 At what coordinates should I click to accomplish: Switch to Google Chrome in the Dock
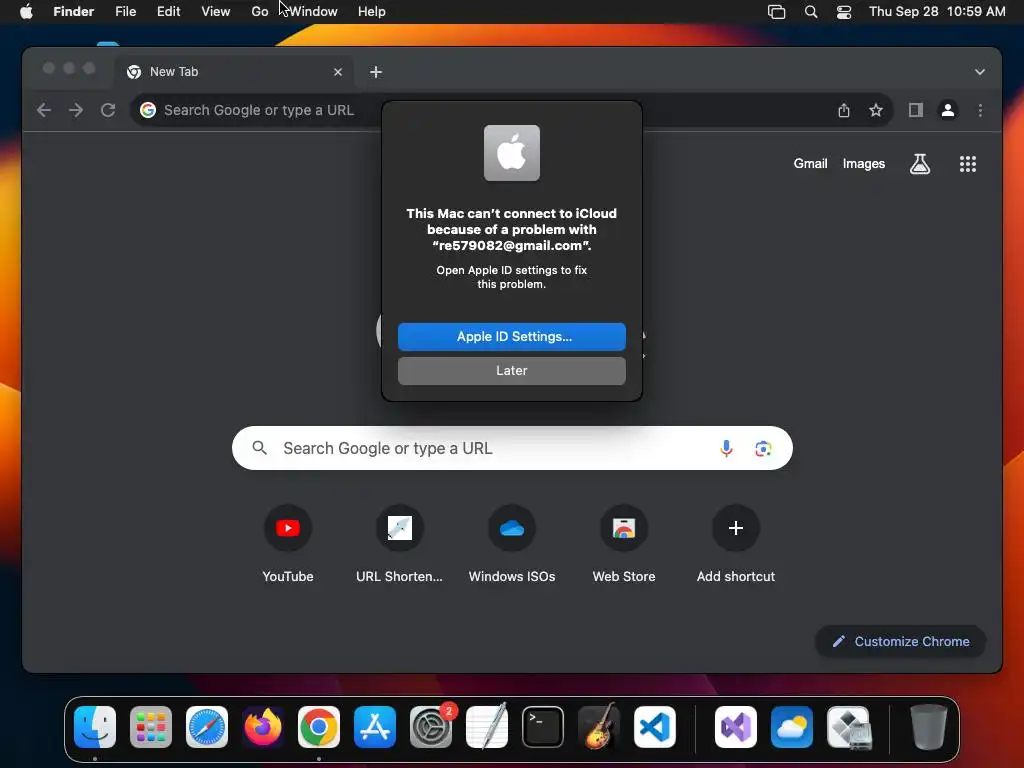pyautogui.click(x=319, y=727)
